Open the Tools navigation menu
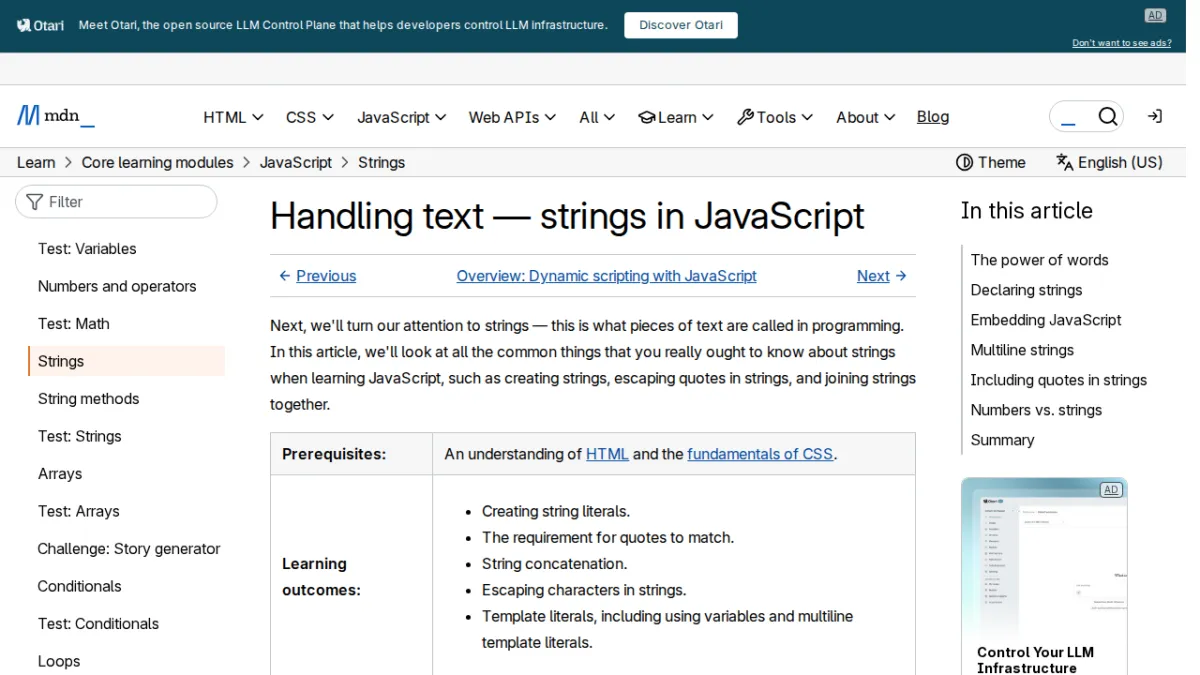1200x675 pixels. [x=775, y=117]
